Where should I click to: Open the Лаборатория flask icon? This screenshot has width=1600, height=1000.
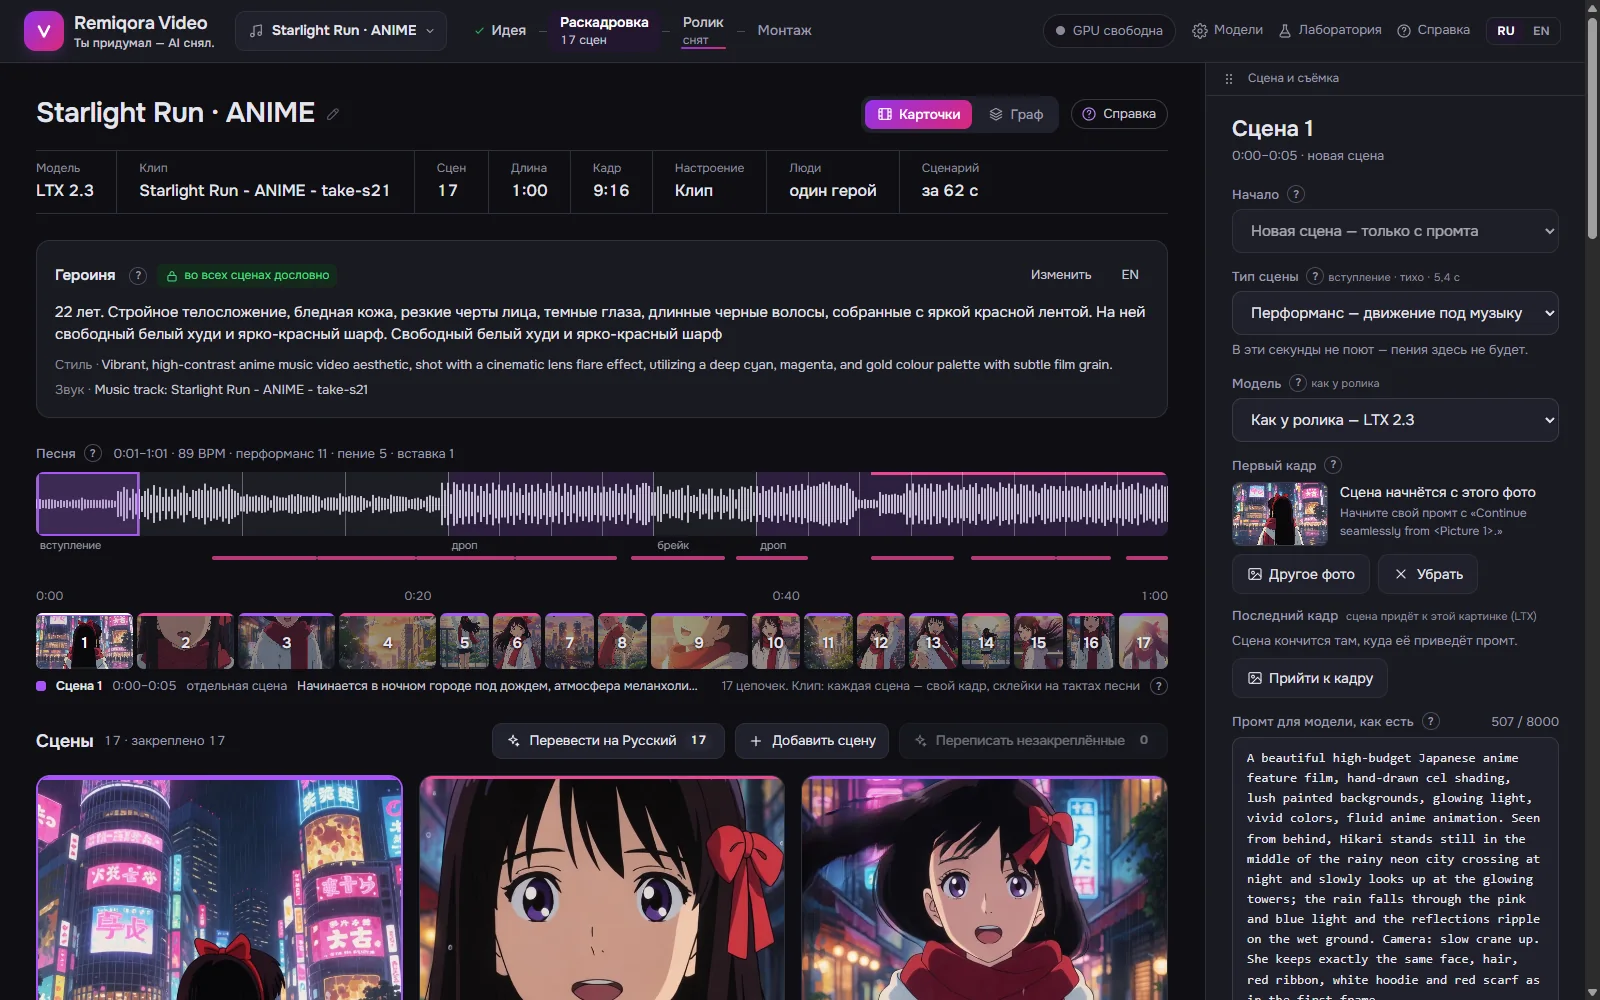[1285, 31]
